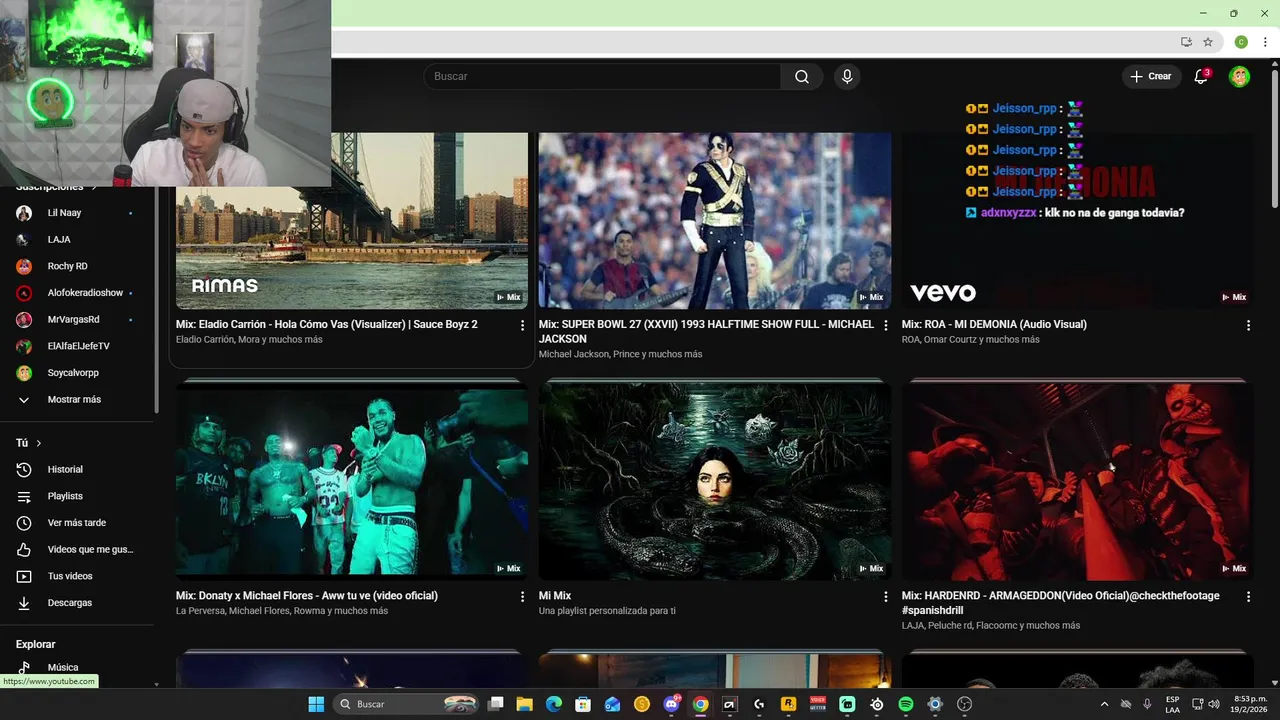Image resolution: width=1280 pixels, height=720 pixels.
Task: Open options for the Eladio Carrión mix
Action: [x=522, y=325]
